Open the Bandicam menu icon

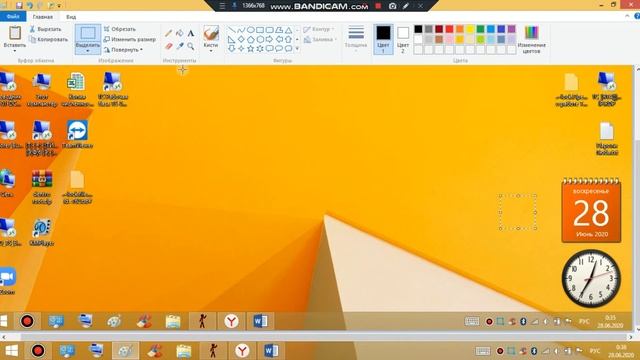tap(222, 6)
